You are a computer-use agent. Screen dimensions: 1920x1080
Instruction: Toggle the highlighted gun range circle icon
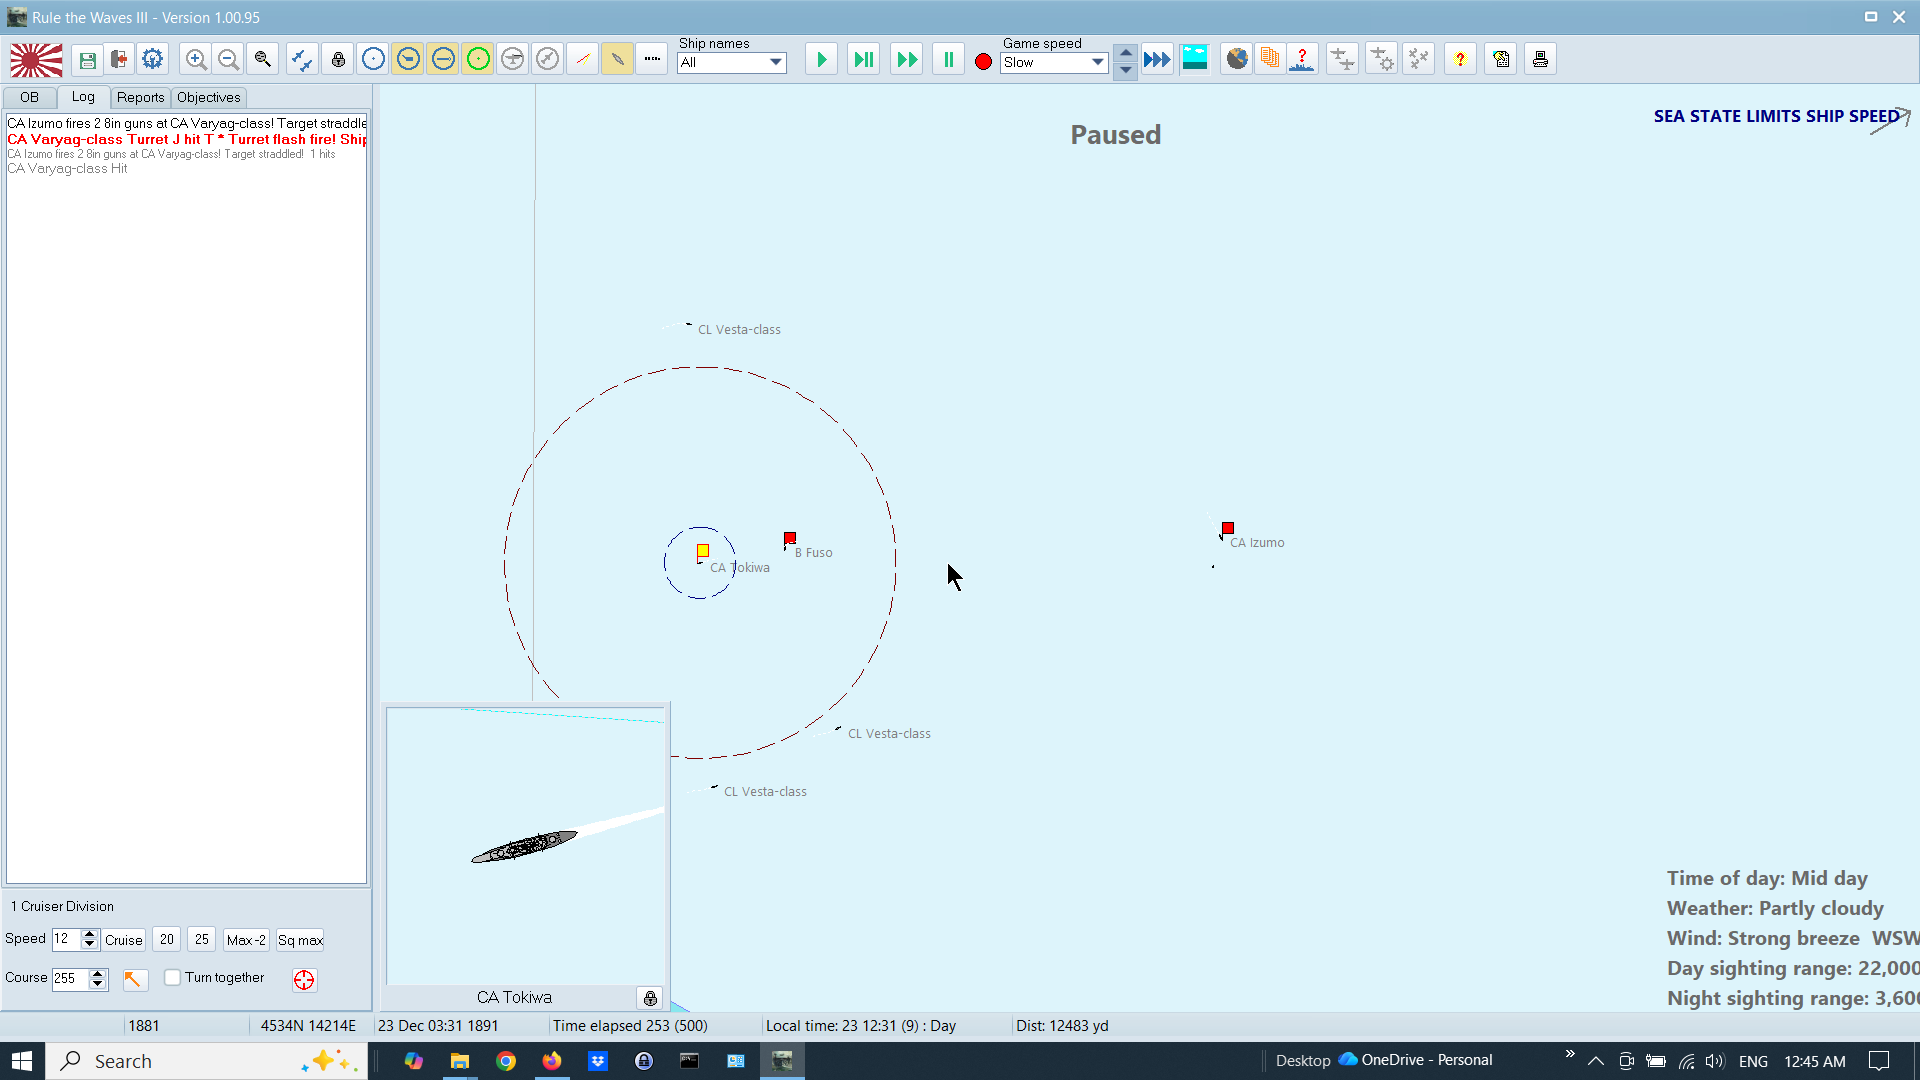tap(408, 60)
